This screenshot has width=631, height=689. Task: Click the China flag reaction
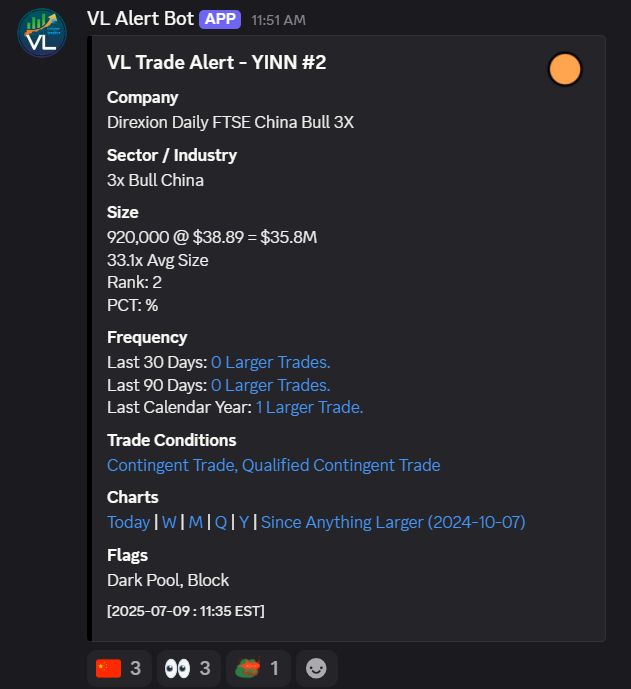(119, 668)
